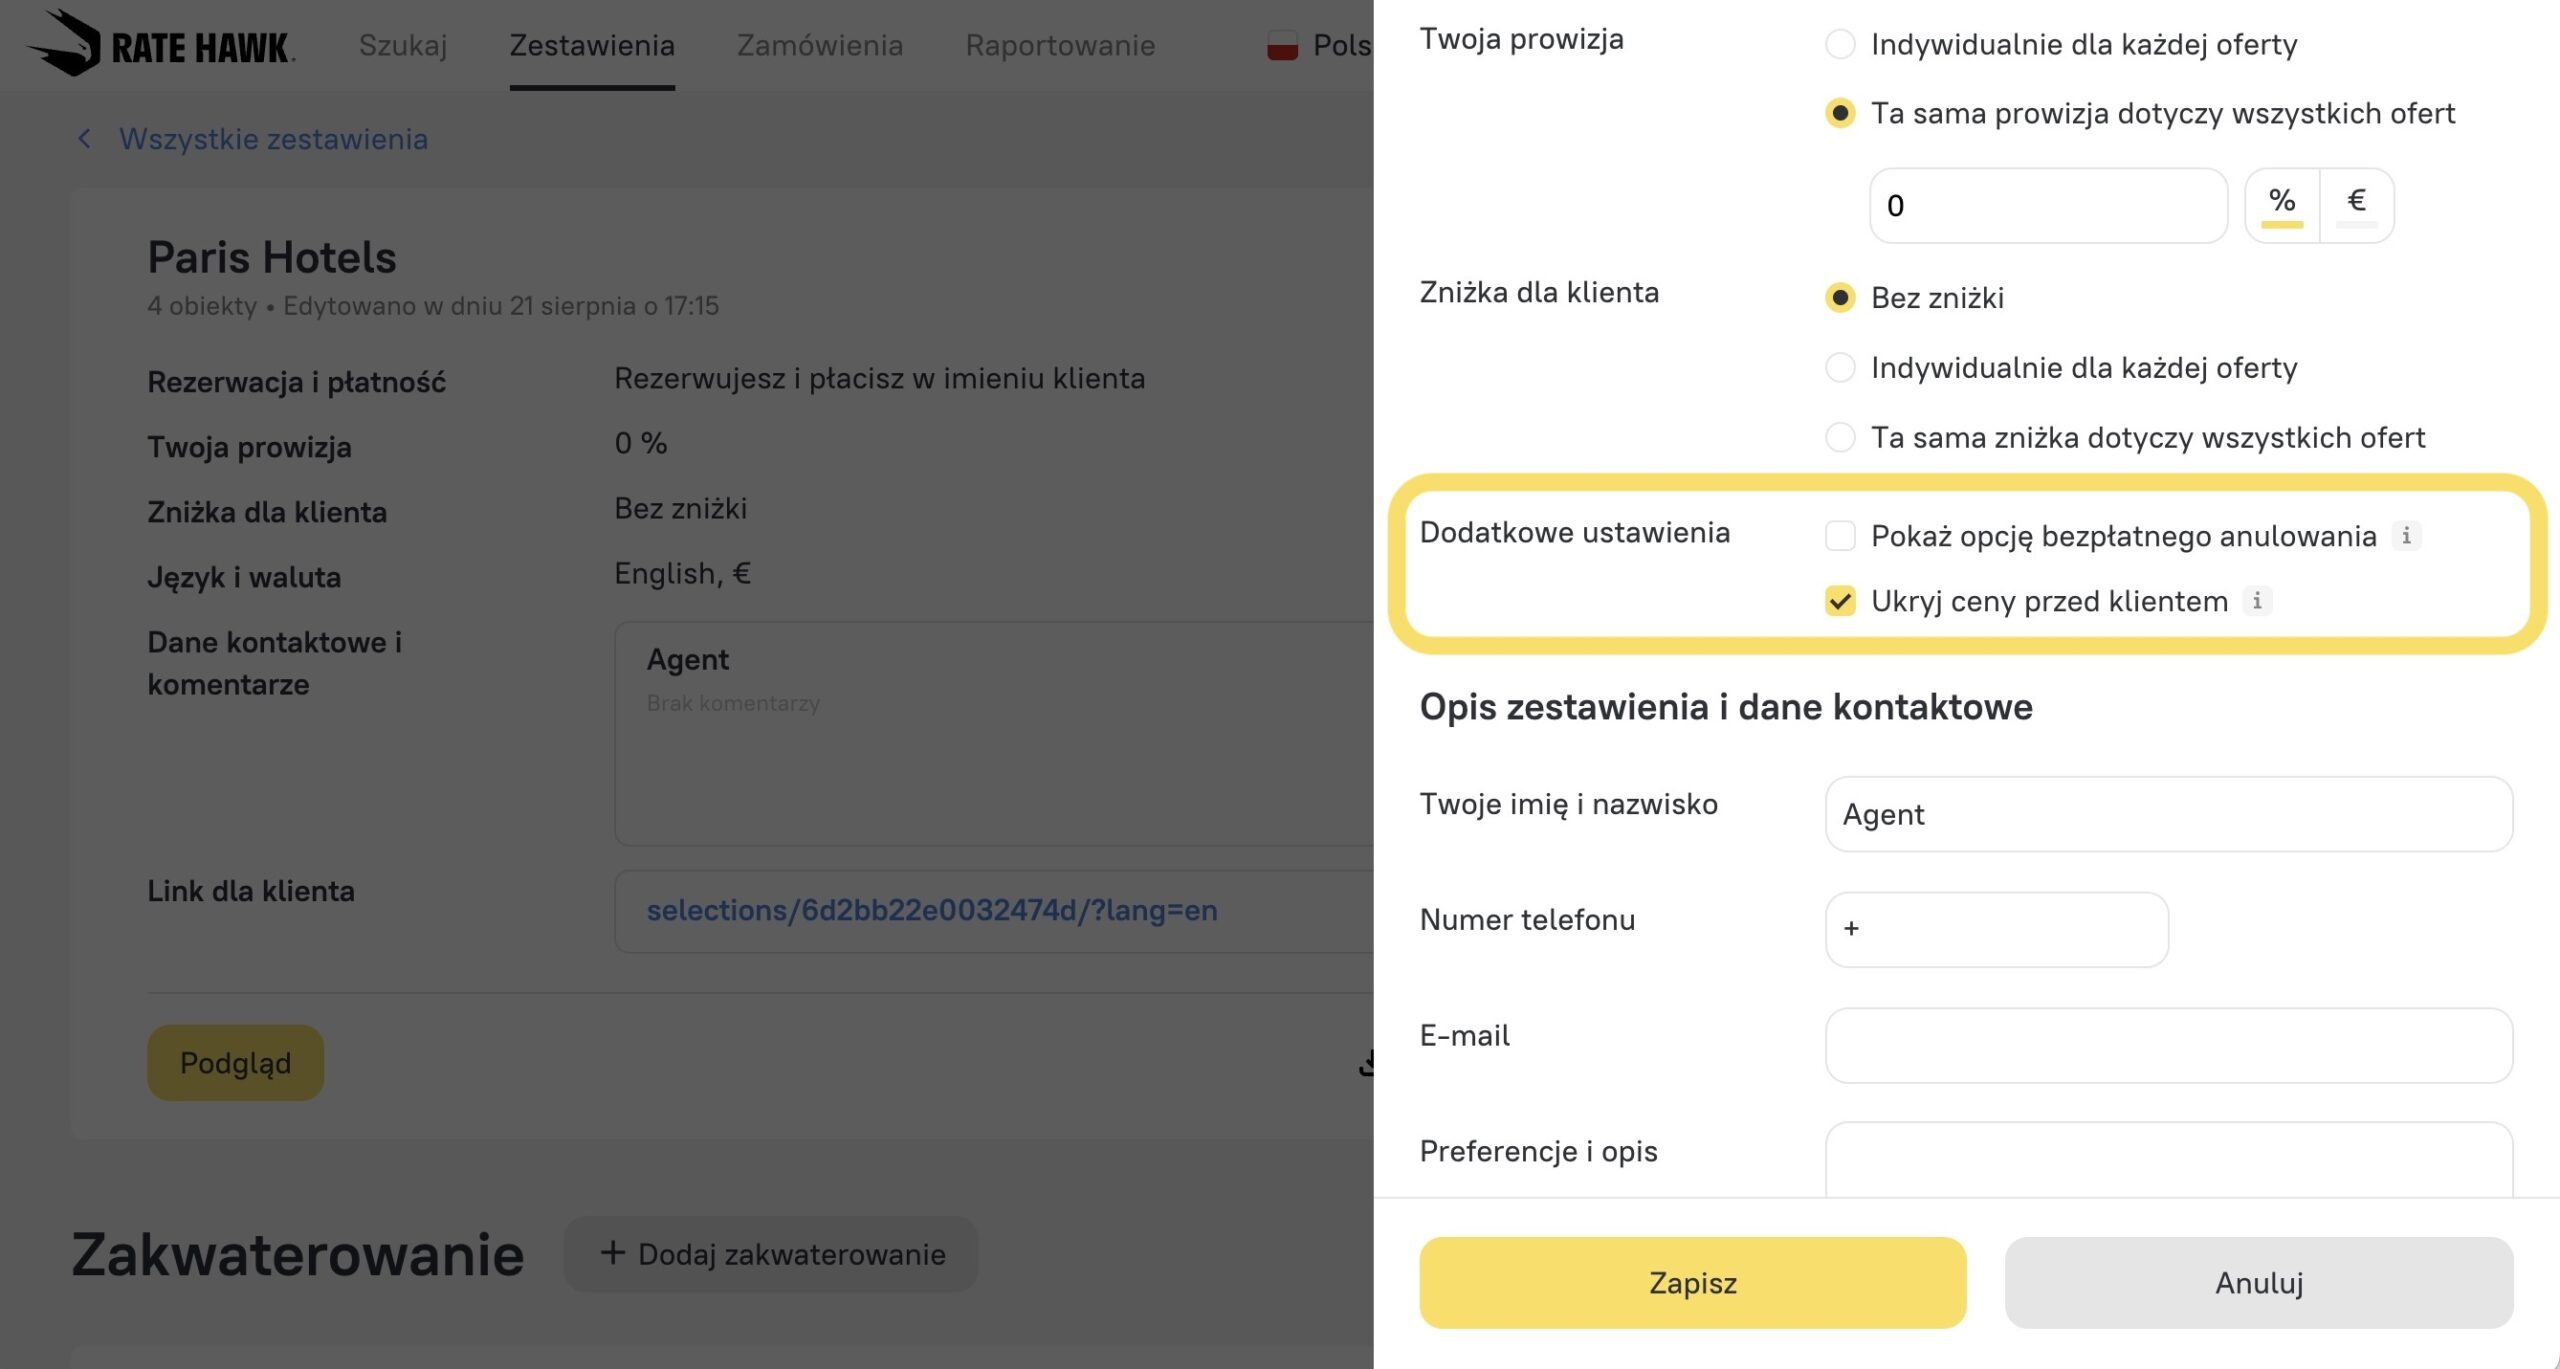The image size is (2560, 1369).
Task: Click the Rate Hawk logo
Action: pyautogui.click(x=160, y=45)
